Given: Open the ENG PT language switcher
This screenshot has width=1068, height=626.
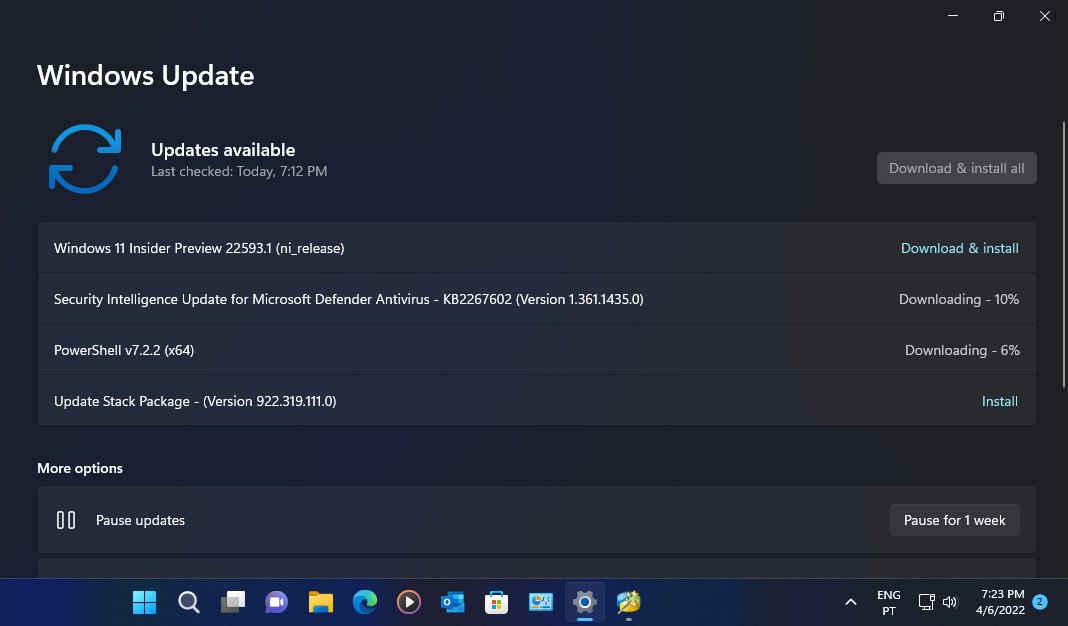Looking at the screenshot, I should [888, 603].
